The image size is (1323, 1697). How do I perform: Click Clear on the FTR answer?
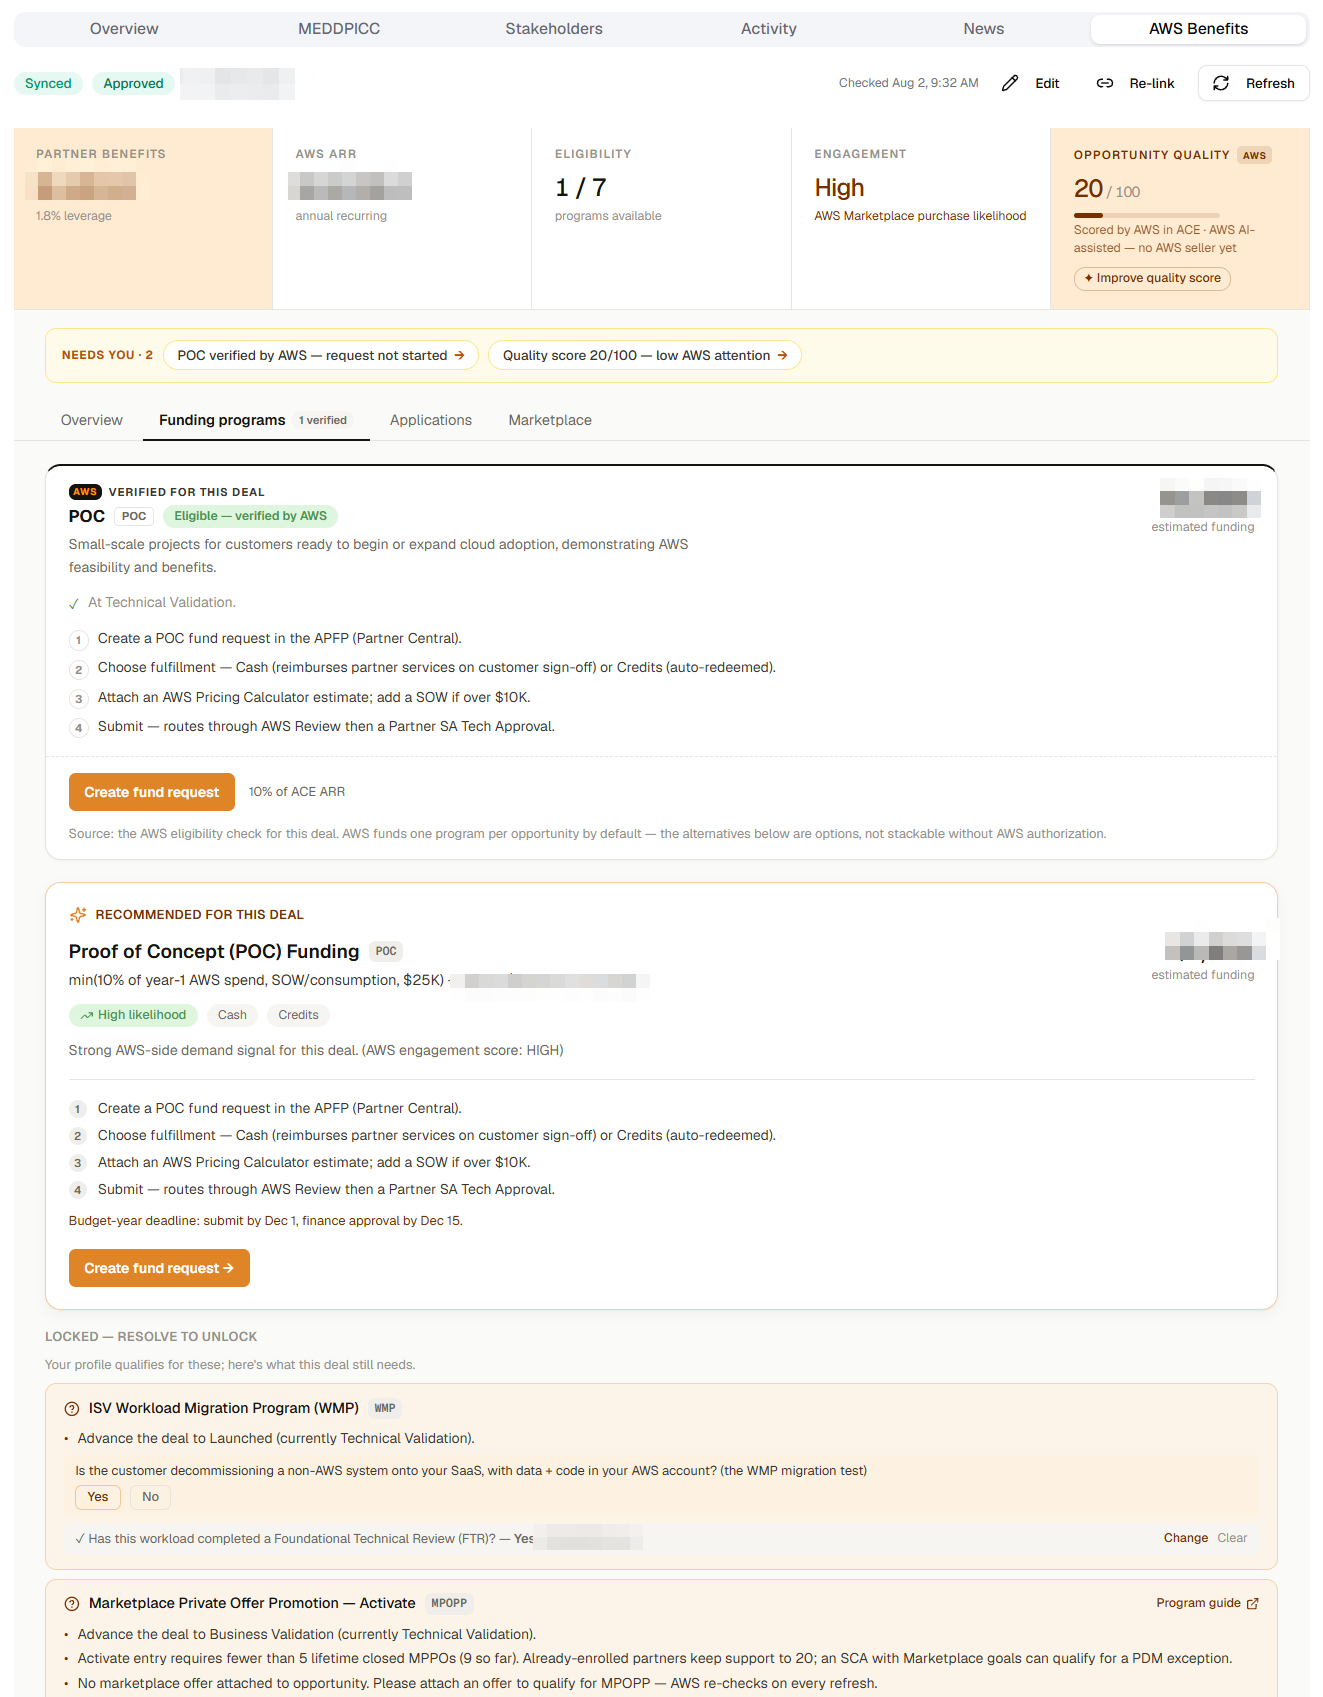pos(1232,1538)
